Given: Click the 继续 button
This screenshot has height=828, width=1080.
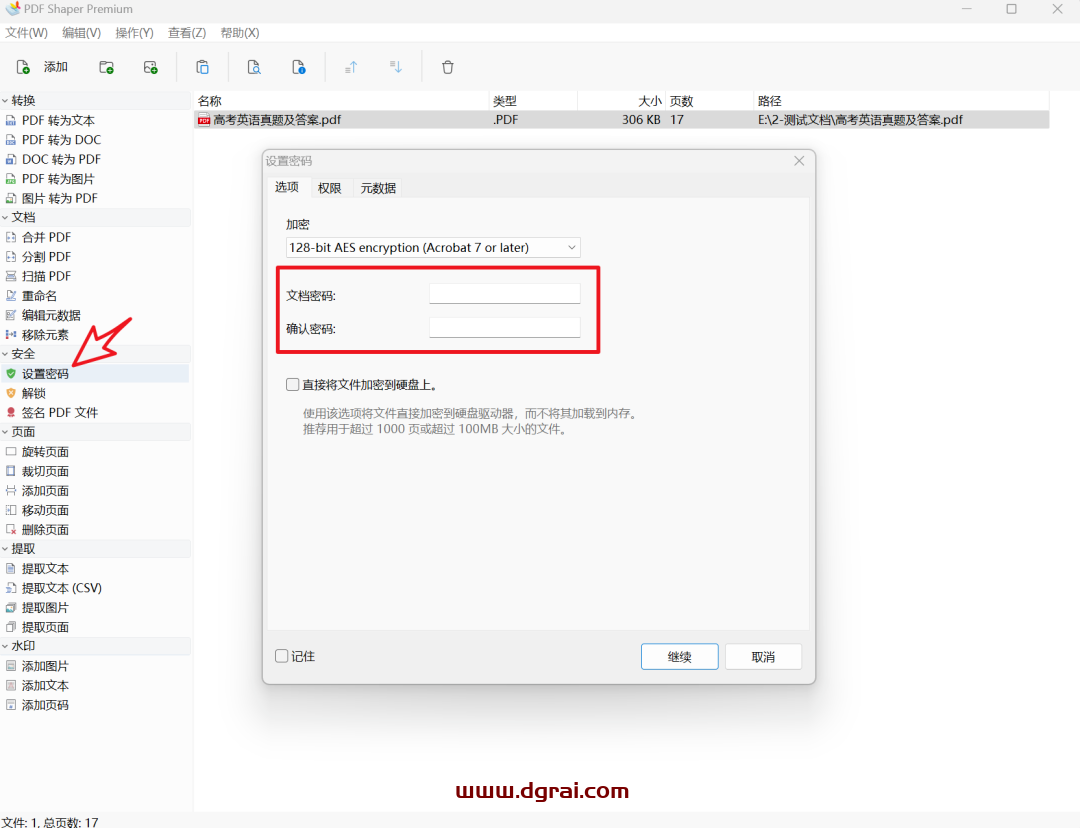Looking at the screenshot, I should click(680, 656).
